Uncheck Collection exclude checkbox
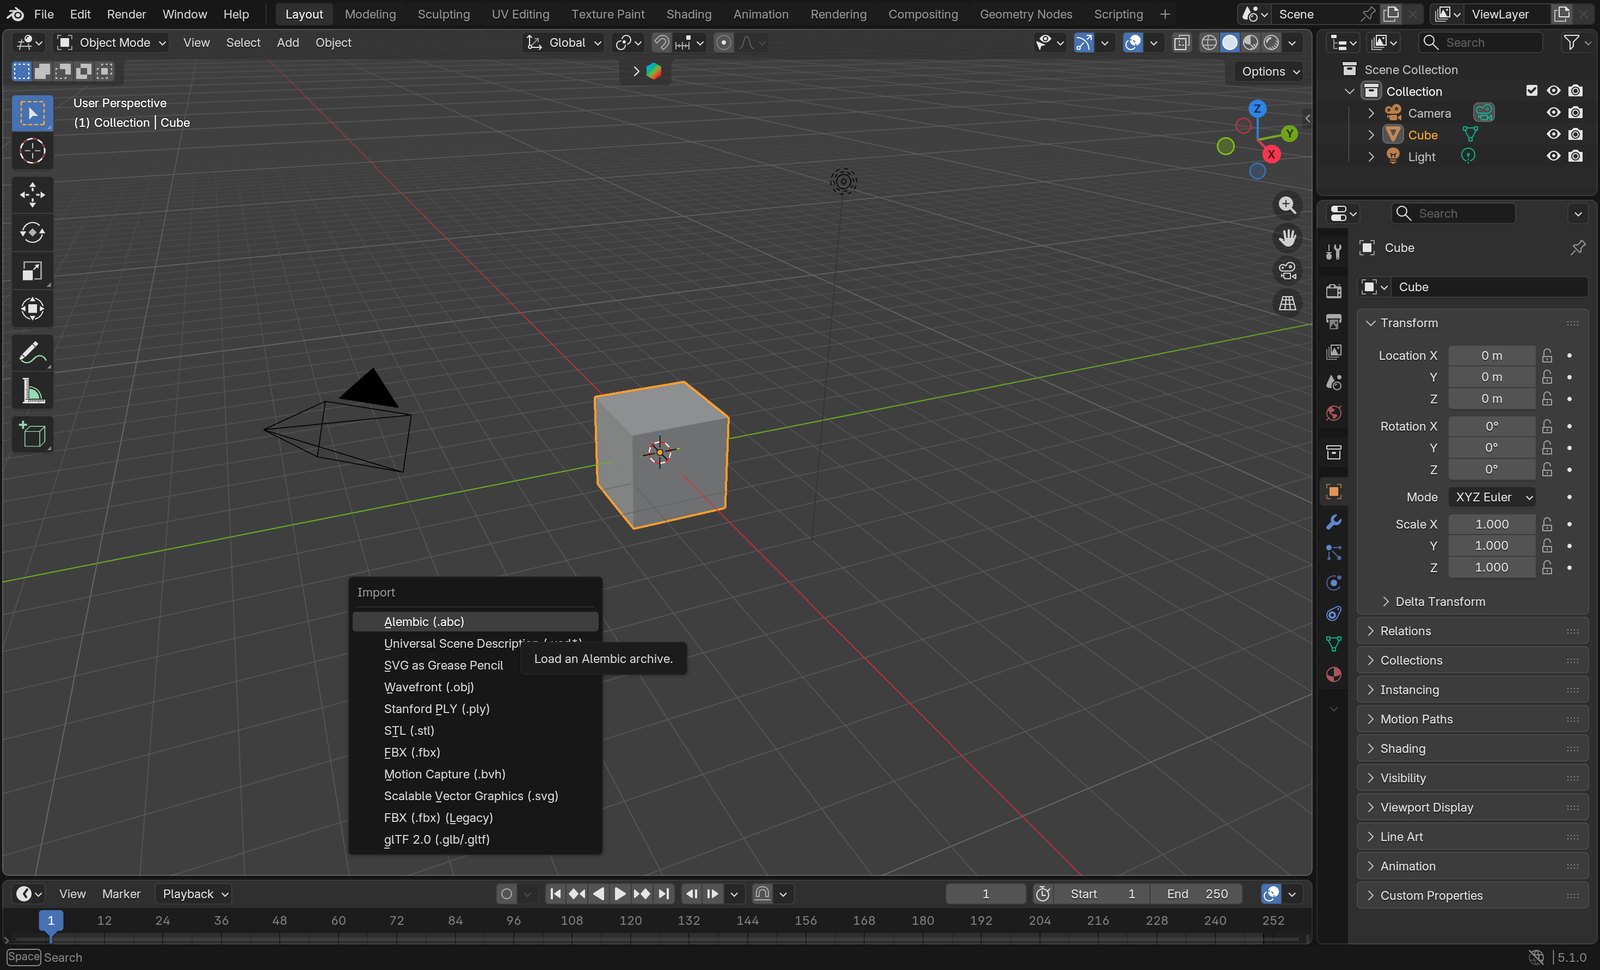Screen dimensions: 1600x970 1532,91
